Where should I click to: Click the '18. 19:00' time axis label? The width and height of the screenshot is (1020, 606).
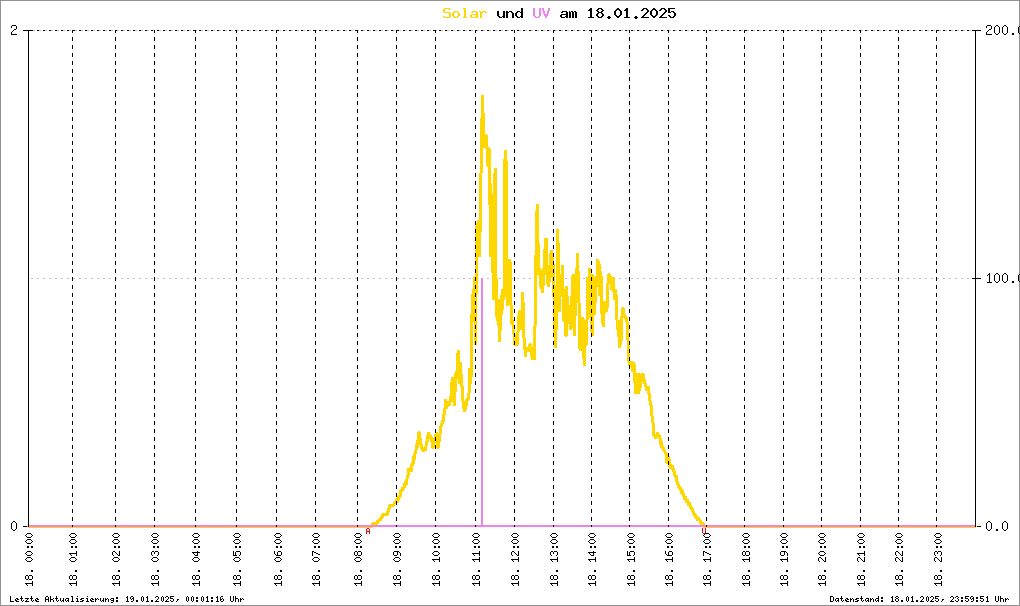[x=784, y=560]
